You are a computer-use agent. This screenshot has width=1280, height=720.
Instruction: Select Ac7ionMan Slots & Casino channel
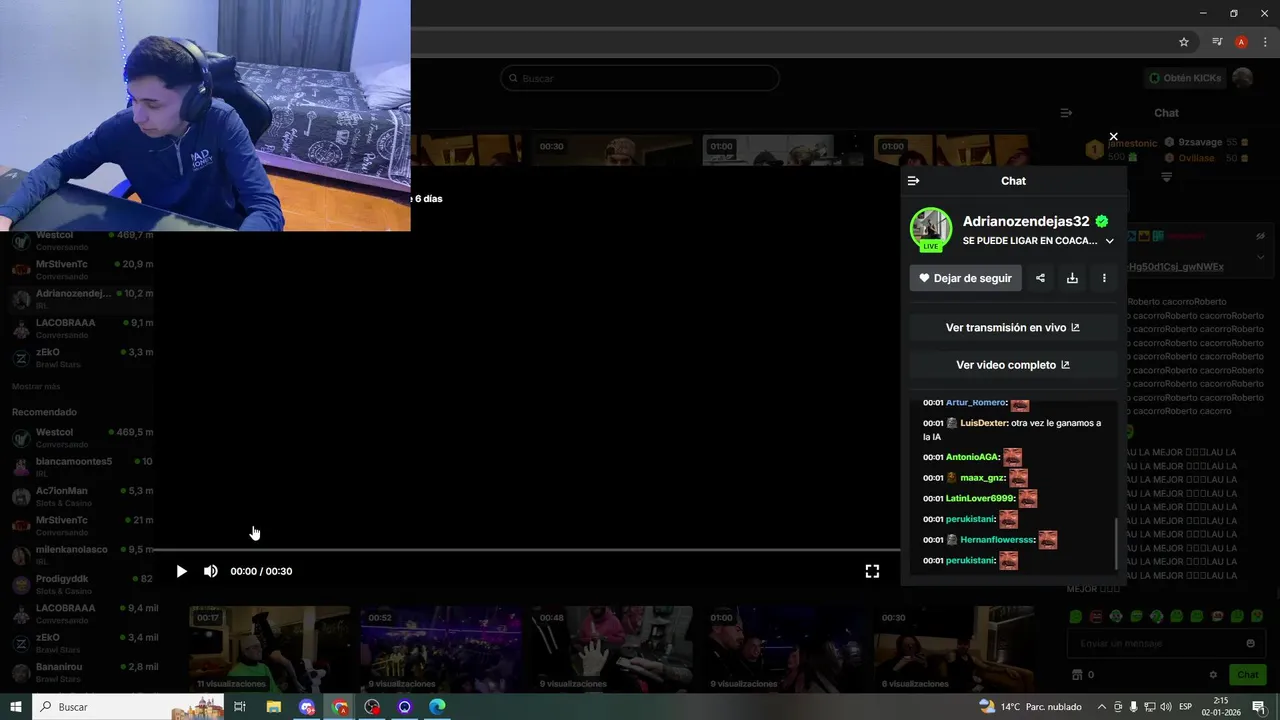coord(82,496)
